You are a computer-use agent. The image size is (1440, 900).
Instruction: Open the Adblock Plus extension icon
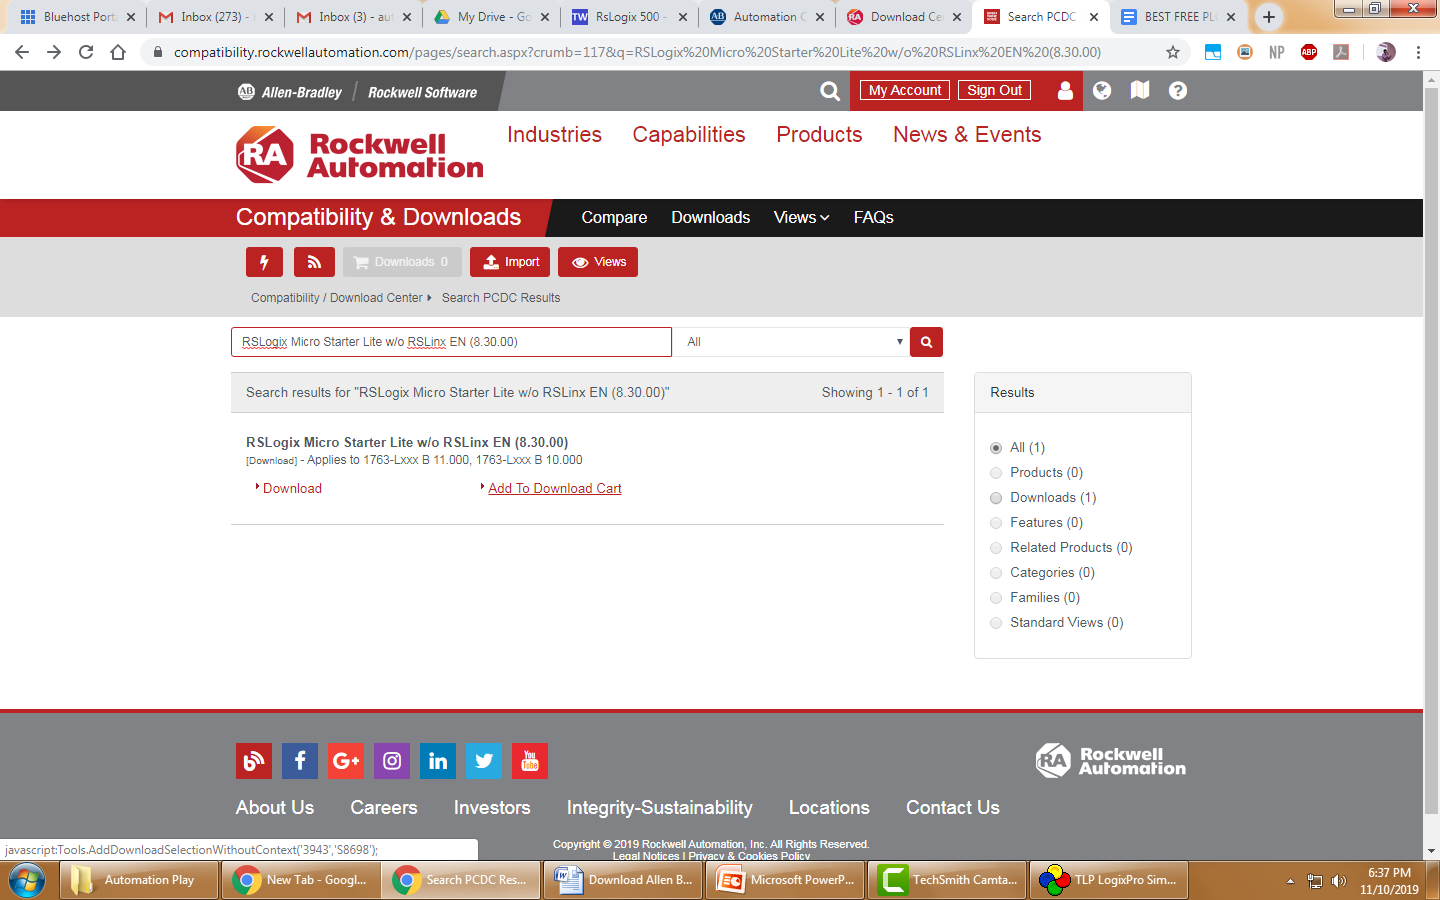tap(1309, 52)
